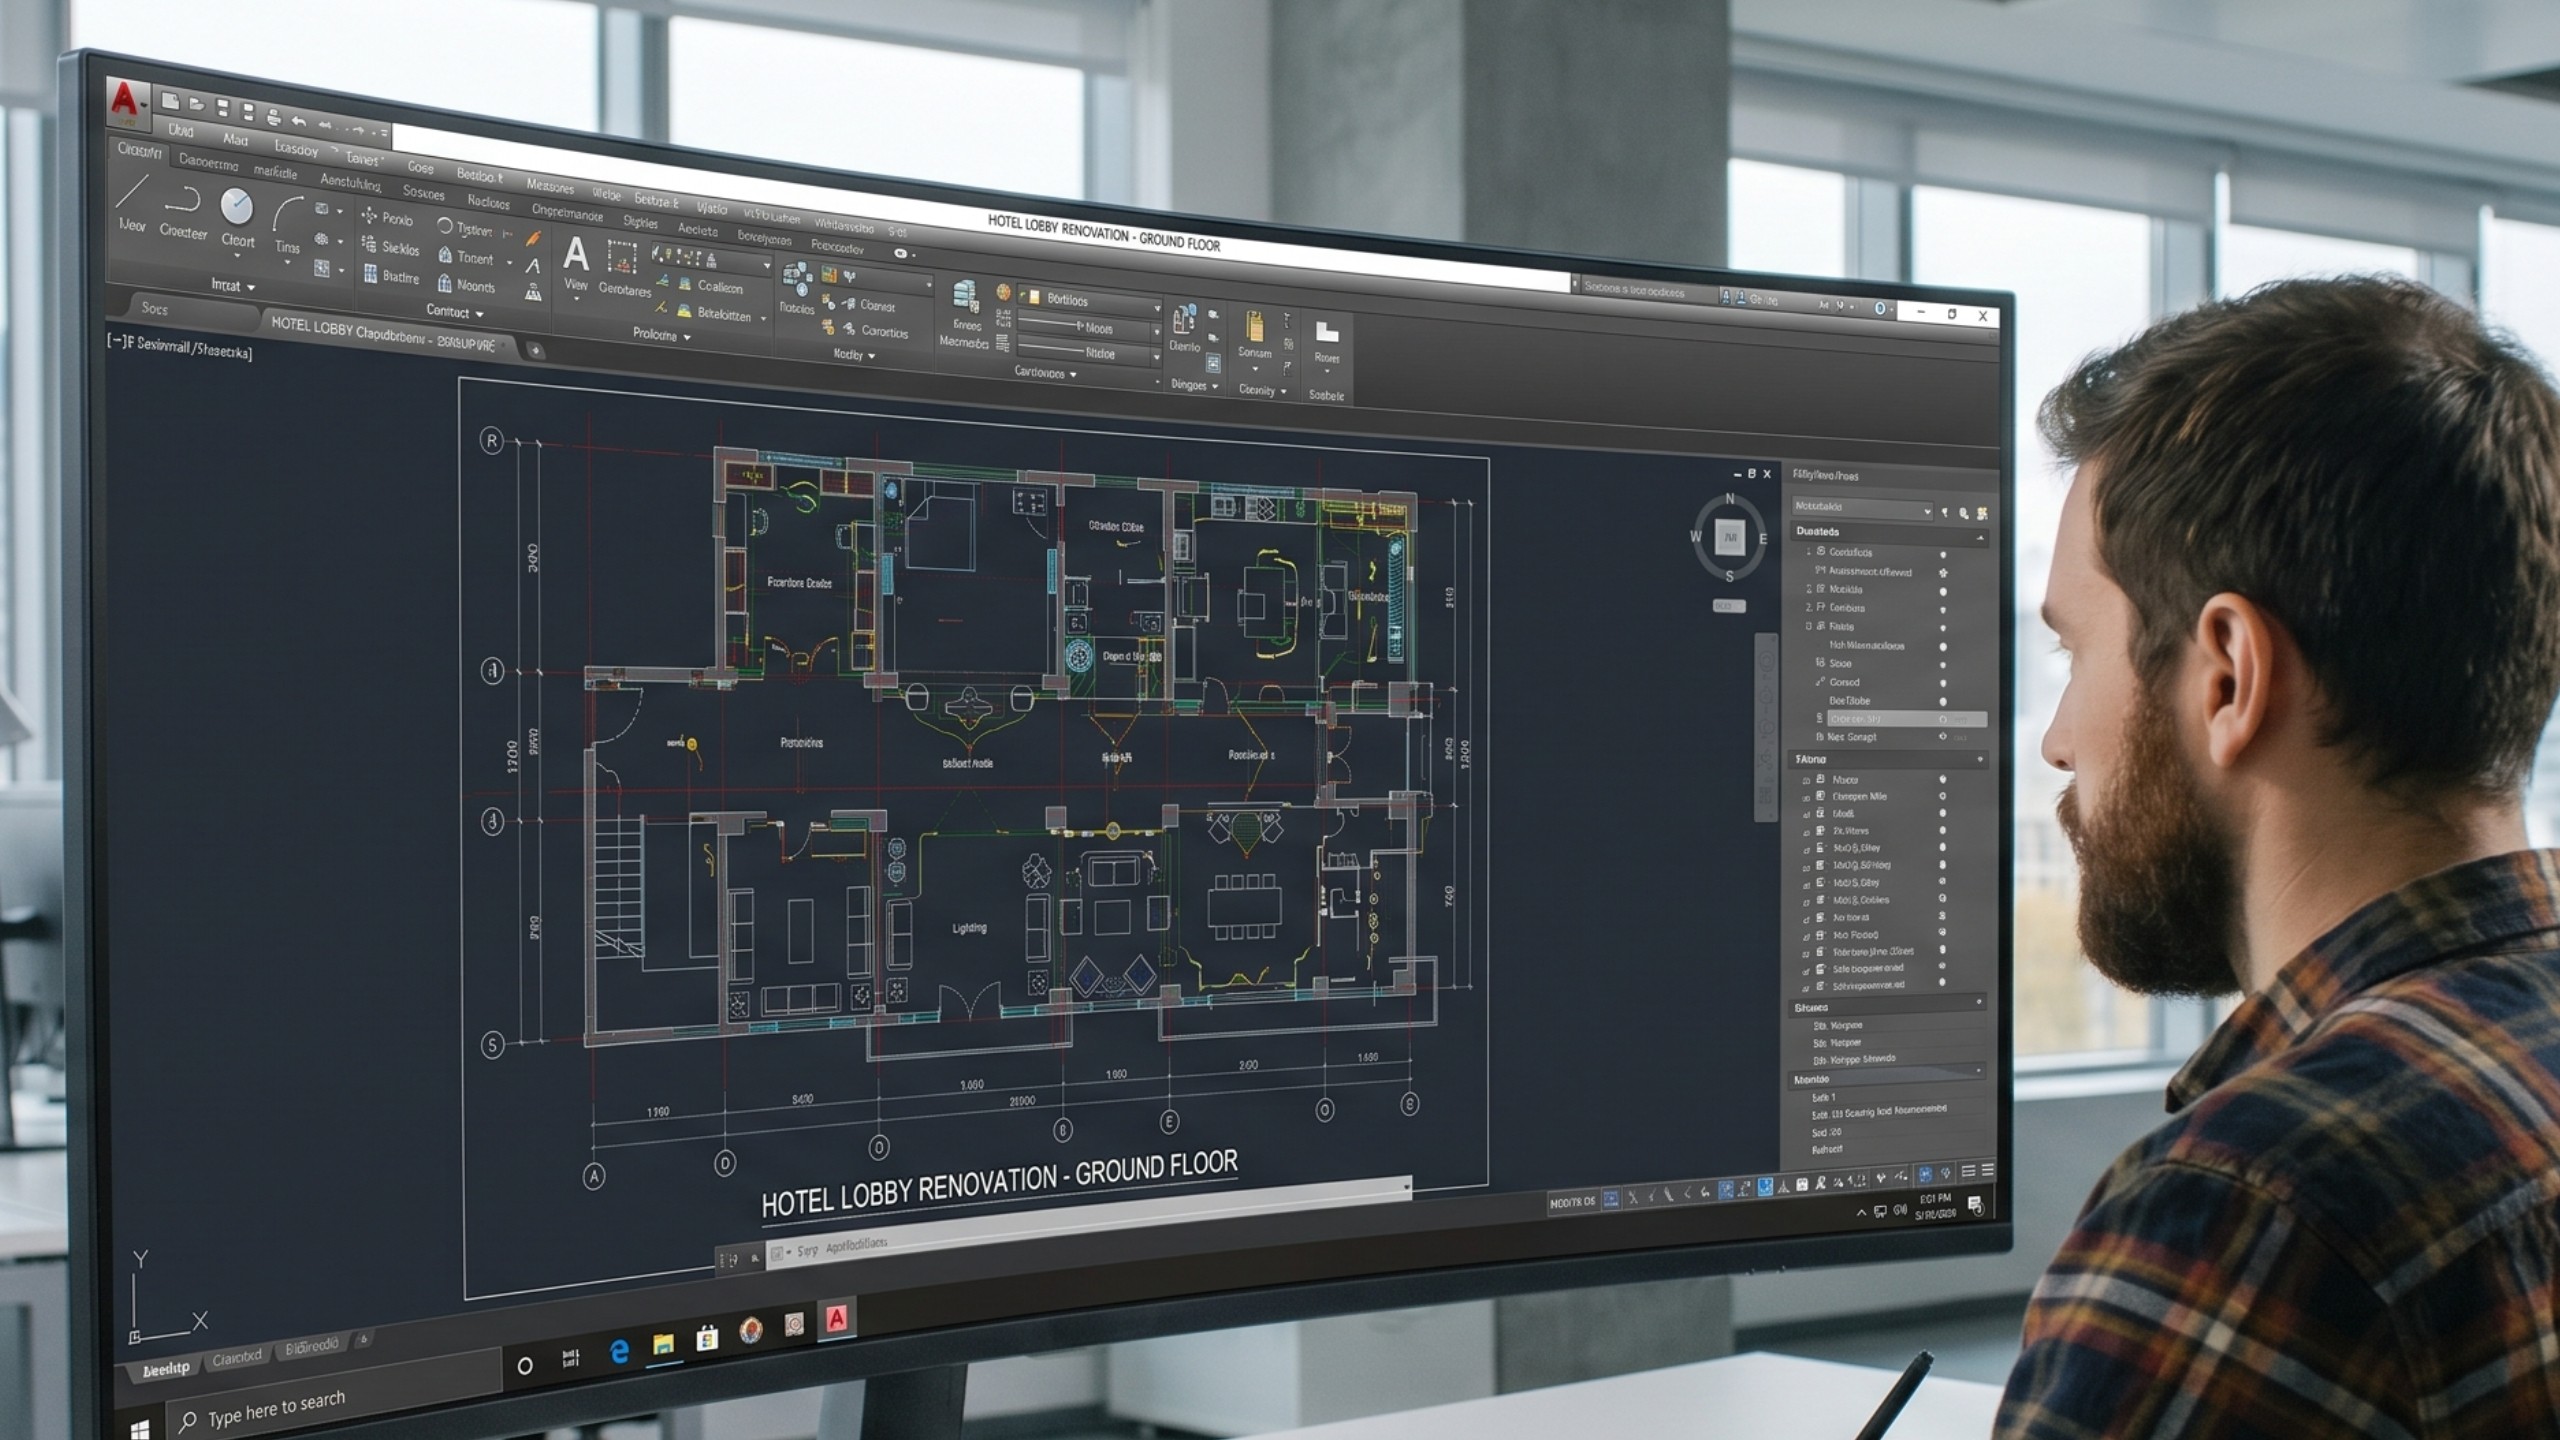Open the notification center icon in system tray
The image size is (2560, 1440).
click(x=1975, y=1204)
